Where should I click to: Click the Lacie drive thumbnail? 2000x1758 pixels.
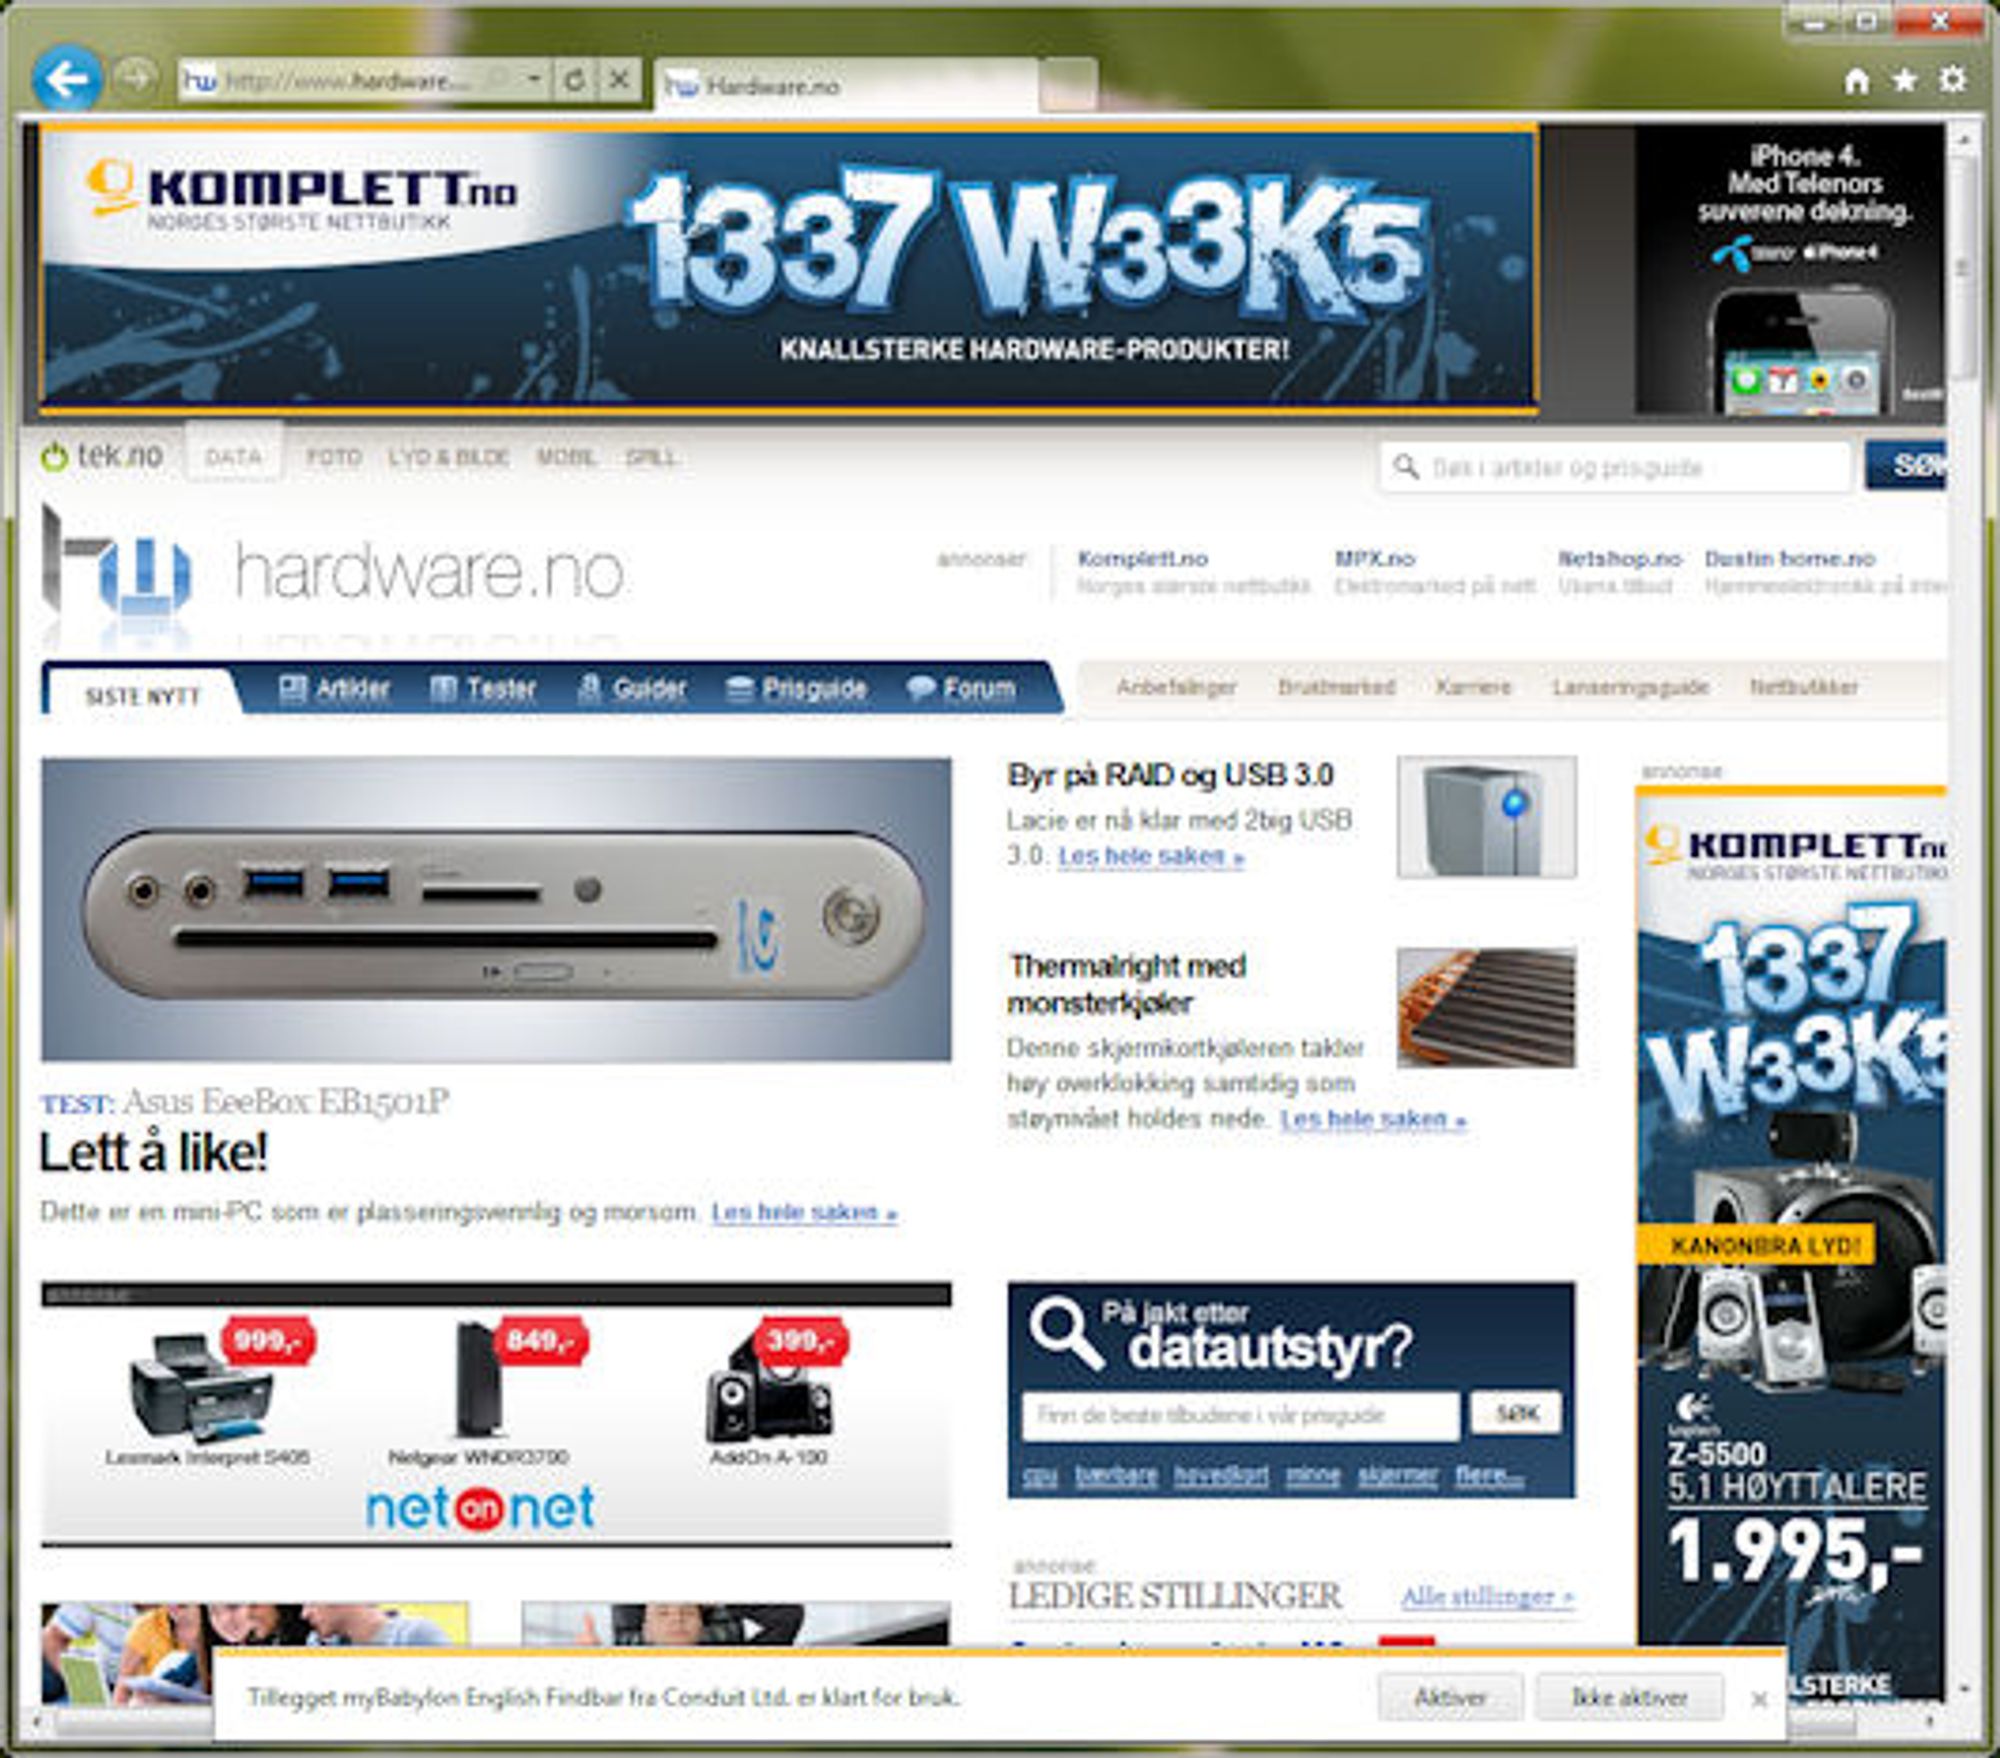coord(1487,817)
